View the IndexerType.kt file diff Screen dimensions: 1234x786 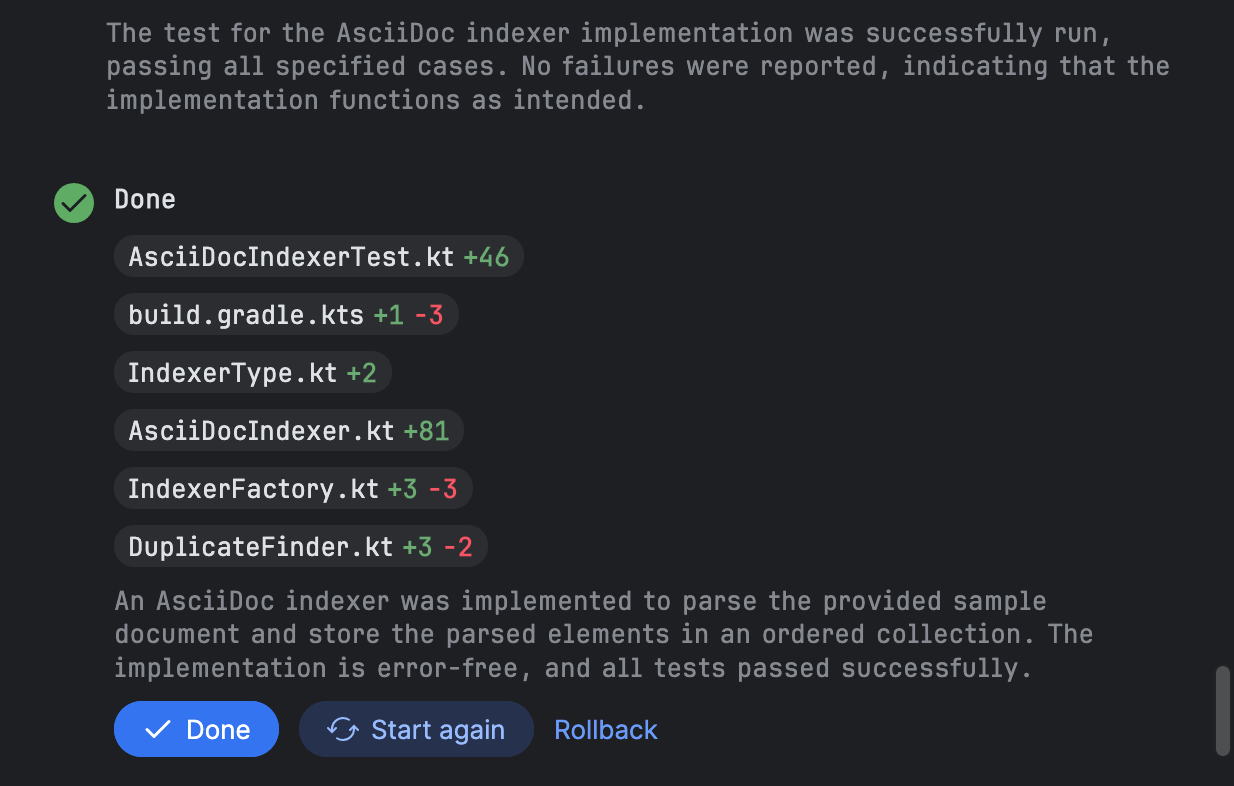pyautogui.click(x=253, y=373)
